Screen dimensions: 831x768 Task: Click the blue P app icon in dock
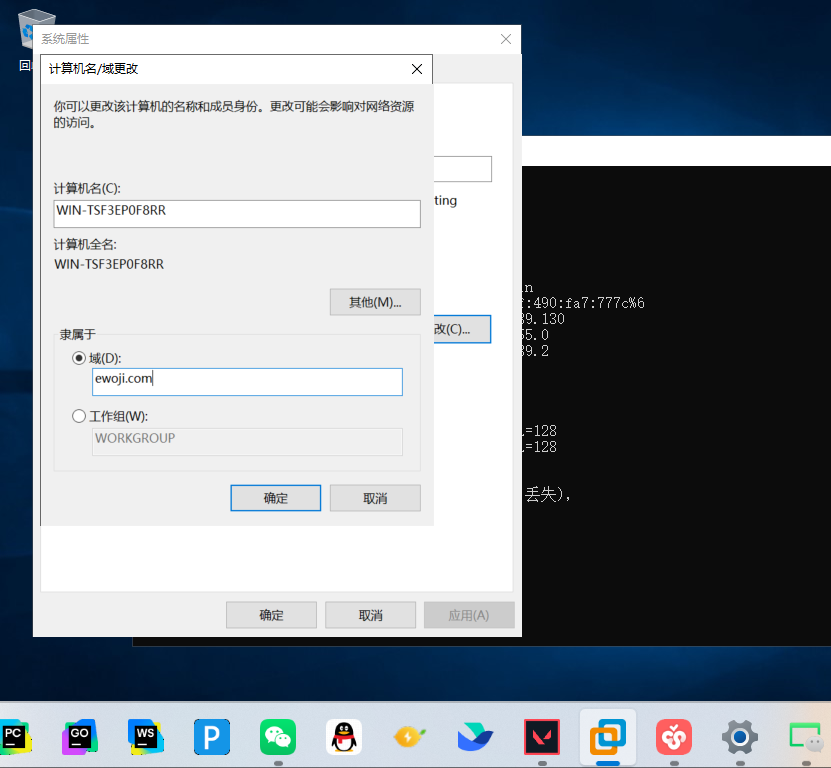click(x=211, y=737)
